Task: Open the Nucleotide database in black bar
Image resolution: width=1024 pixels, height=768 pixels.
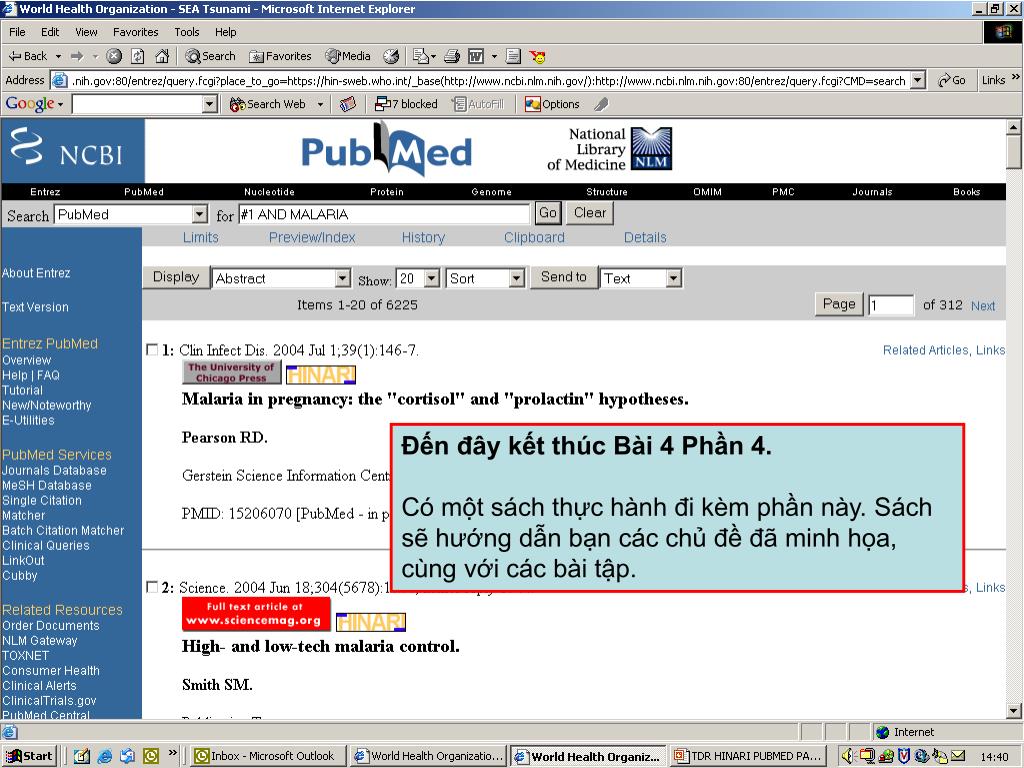Action: [x=269, y=192]
